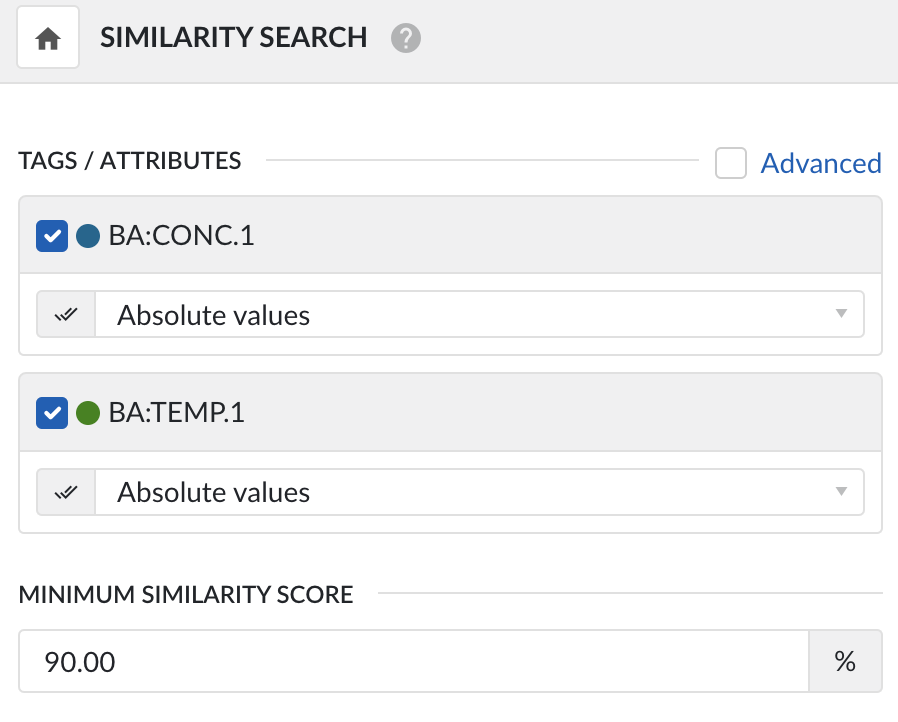898x722 pixels.
Task: Open the Similarity Search help icon
Action: 405,38
